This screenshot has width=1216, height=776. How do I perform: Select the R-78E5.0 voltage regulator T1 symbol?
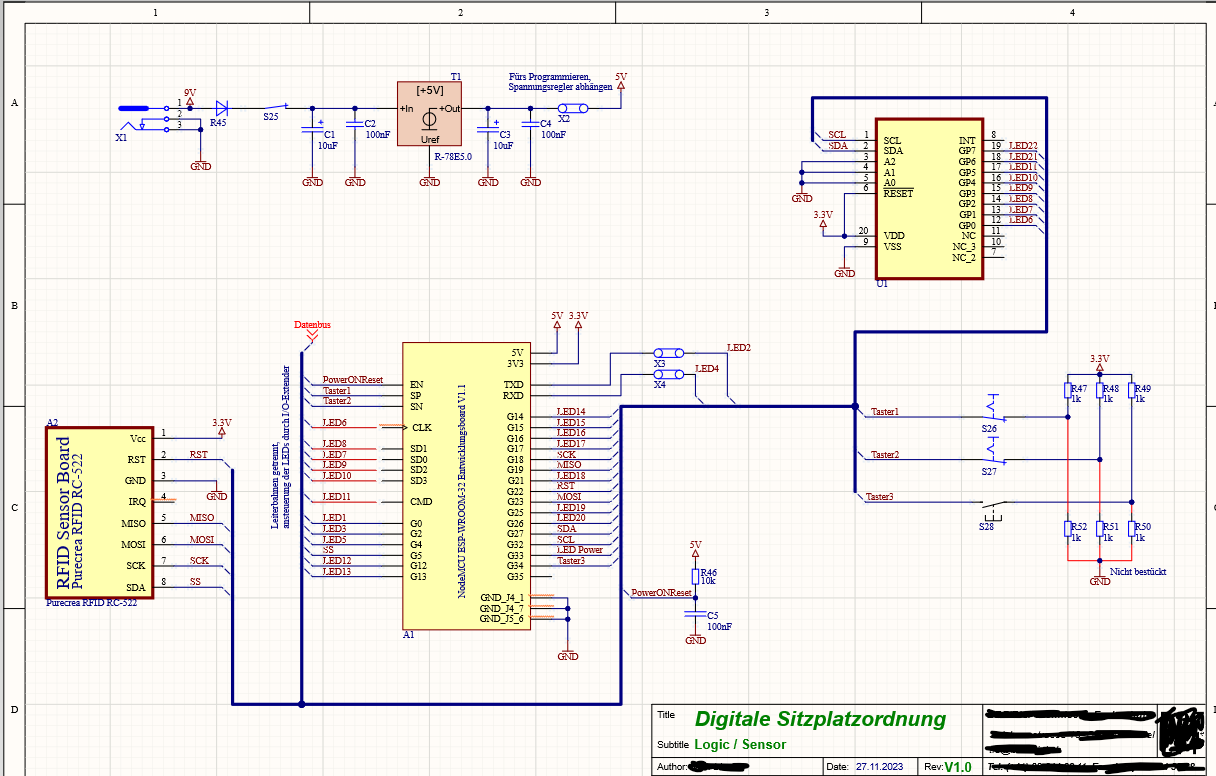tap(429, 114)
